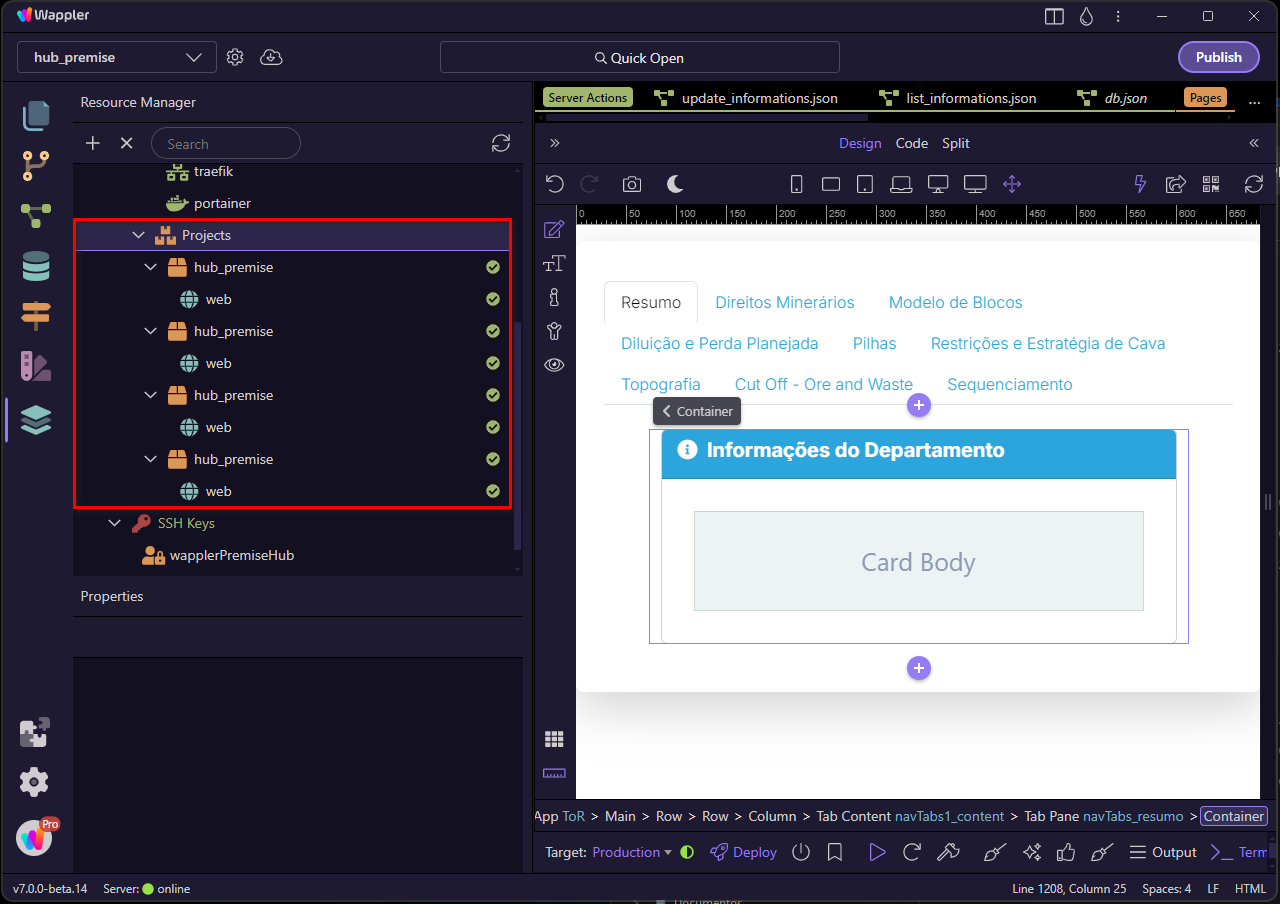Open the hub_premise project dropdown
The width and height of the screenshot is (1280, 904).
pyautogui.click(x=117, y=57)
